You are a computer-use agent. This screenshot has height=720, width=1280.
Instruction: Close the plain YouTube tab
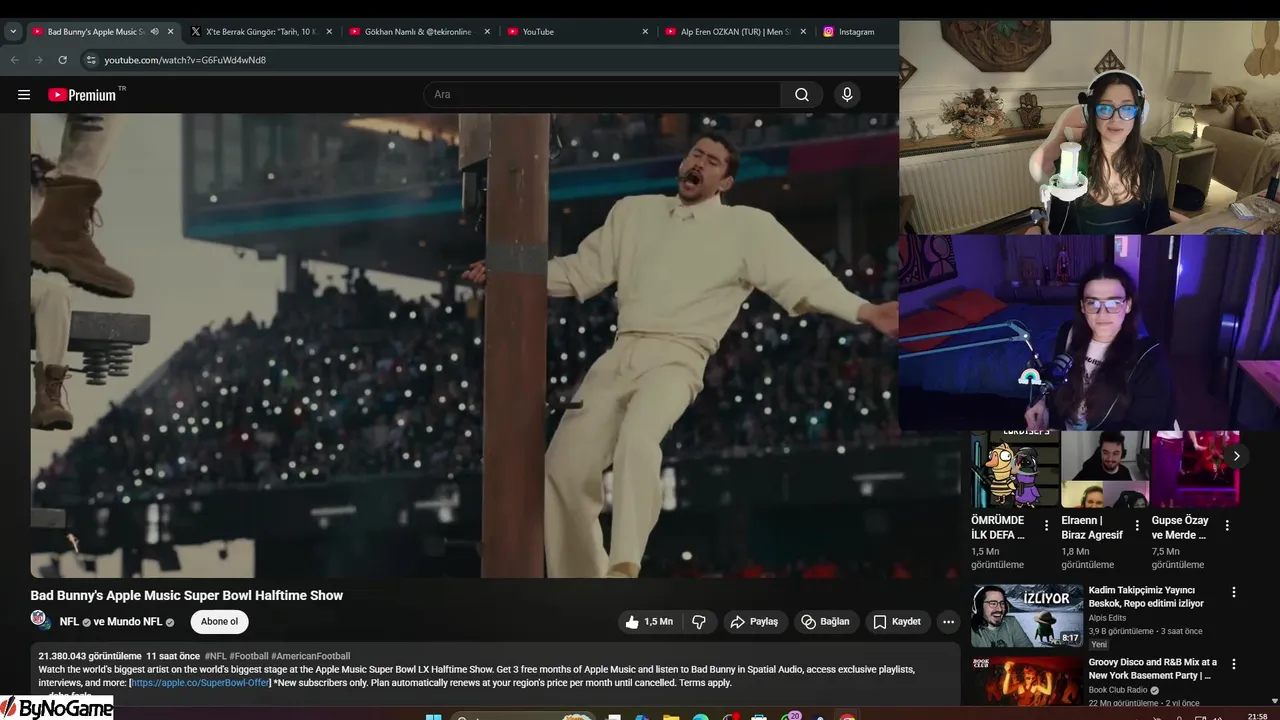645,32
